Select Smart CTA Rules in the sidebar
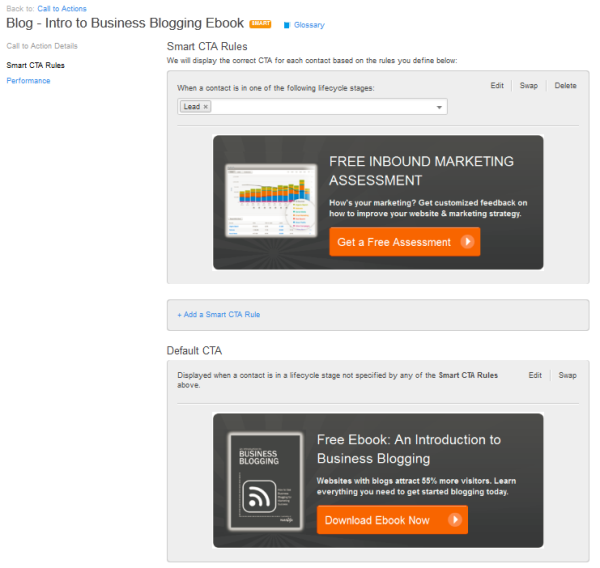Viewport: 600px width, 568px height. point(35,65)
